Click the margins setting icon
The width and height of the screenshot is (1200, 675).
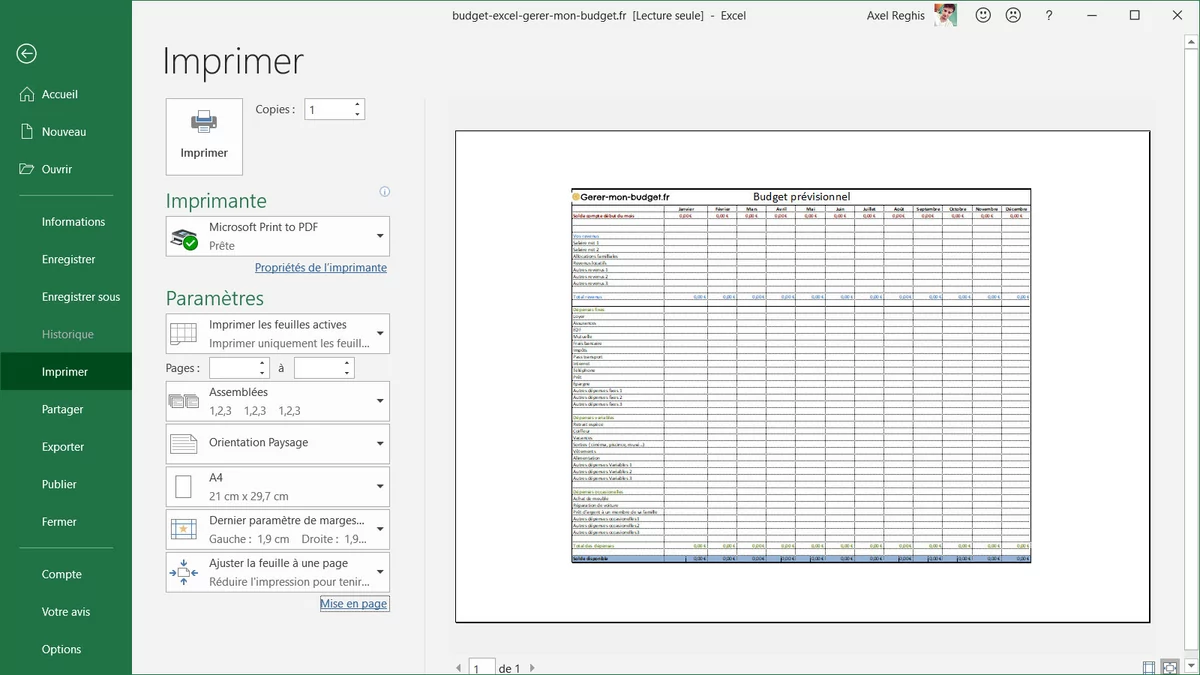pos(184,529)
